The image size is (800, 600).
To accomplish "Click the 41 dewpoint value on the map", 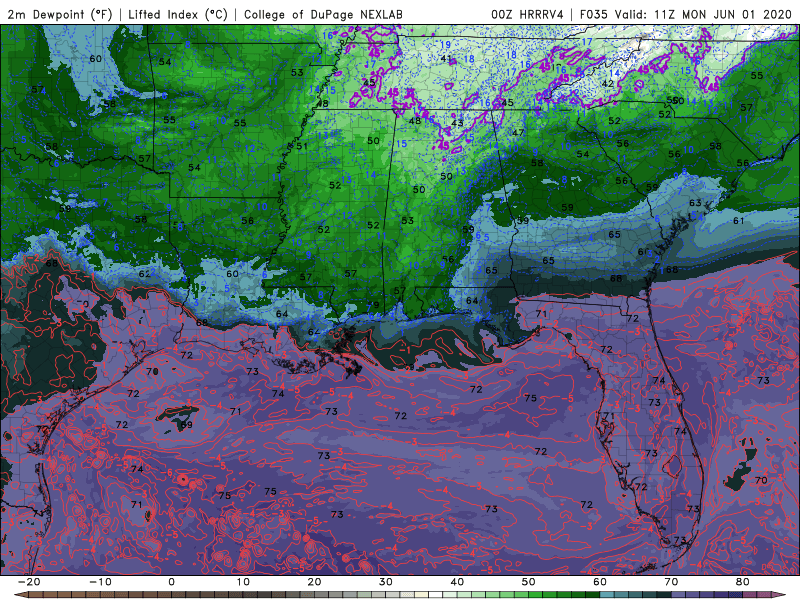I will tap(446, 59).
